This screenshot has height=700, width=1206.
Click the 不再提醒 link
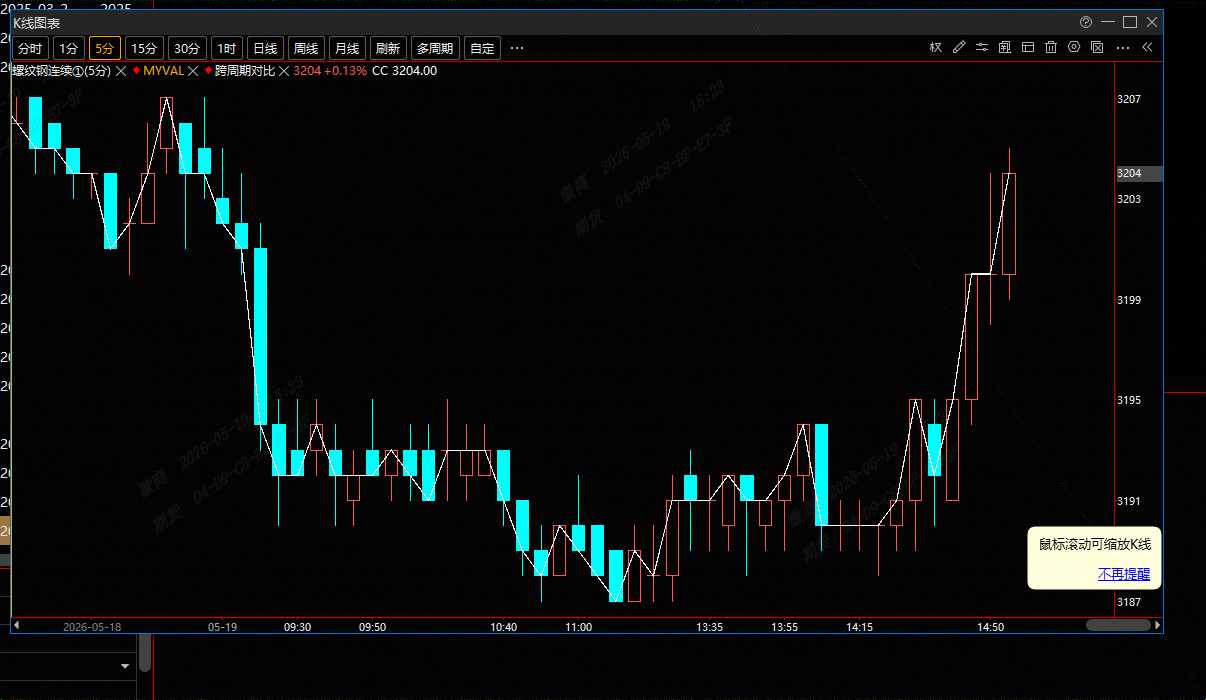coord(1124,574)
